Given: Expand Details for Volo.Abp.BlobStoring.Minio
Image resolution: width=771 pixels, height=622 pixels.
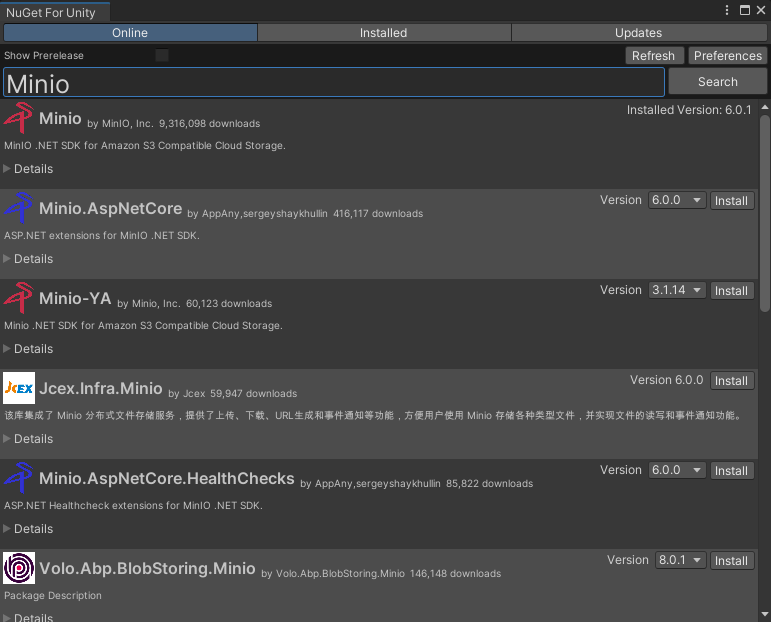Looking at the screenshot, I should point(29,617).
